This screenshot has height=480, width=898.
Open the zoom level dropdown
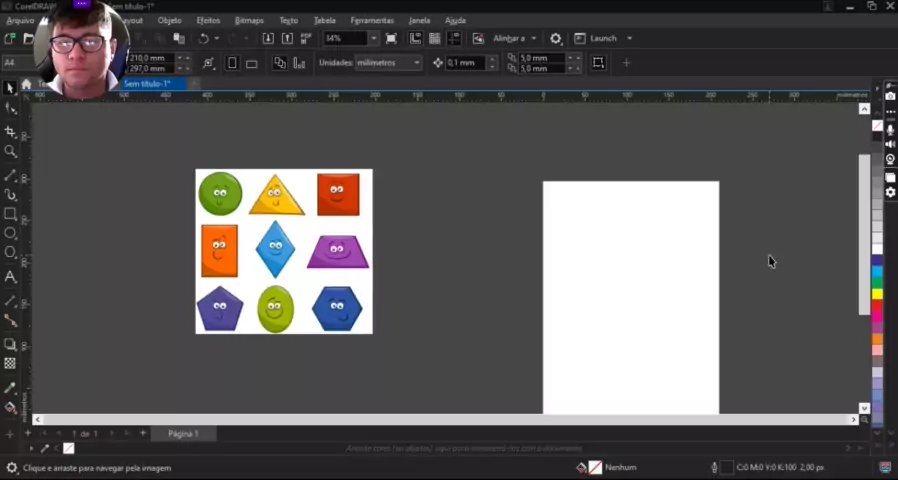click(374, 39)
